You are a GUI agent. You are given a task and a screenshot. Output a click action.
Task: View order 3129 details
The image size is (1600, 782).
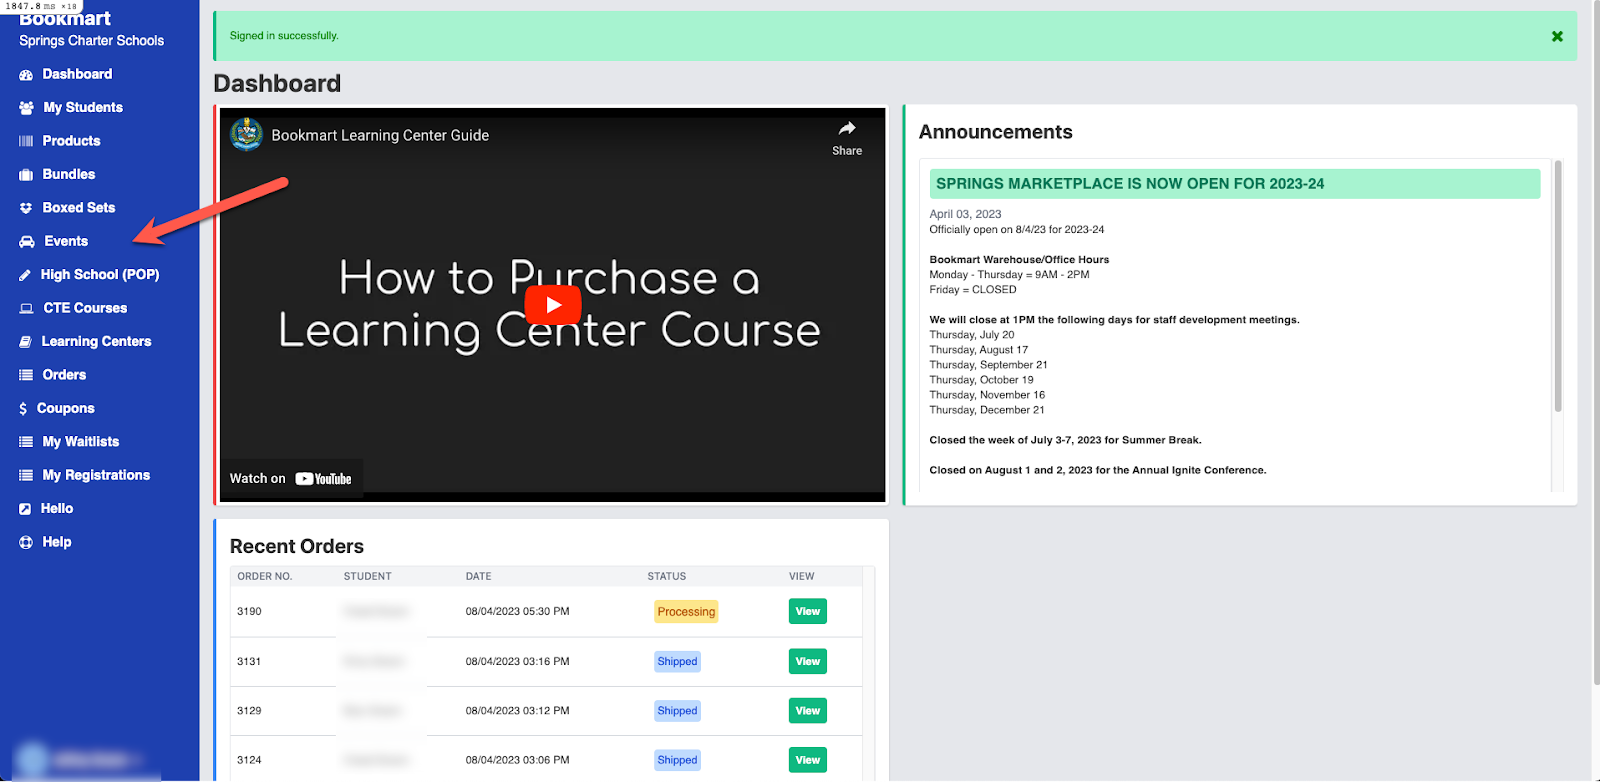pos(808,711)
